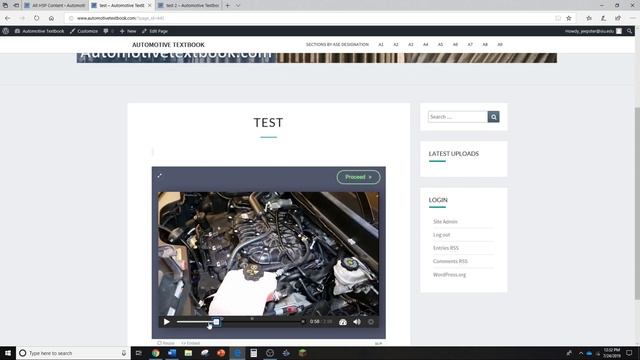
Task: Open video quality settings gear
Action: point(371,322)
